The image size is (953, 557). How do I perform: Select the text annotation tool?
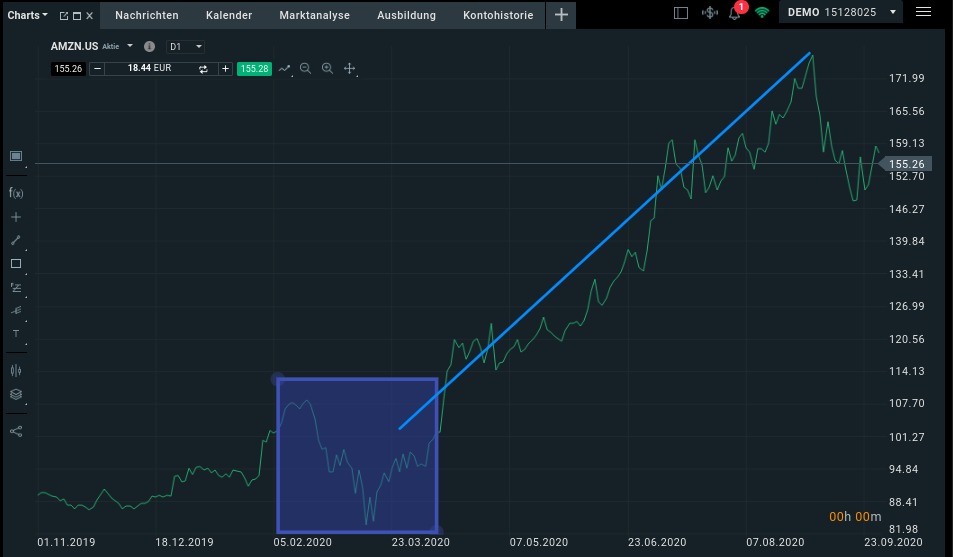(16, 334)
